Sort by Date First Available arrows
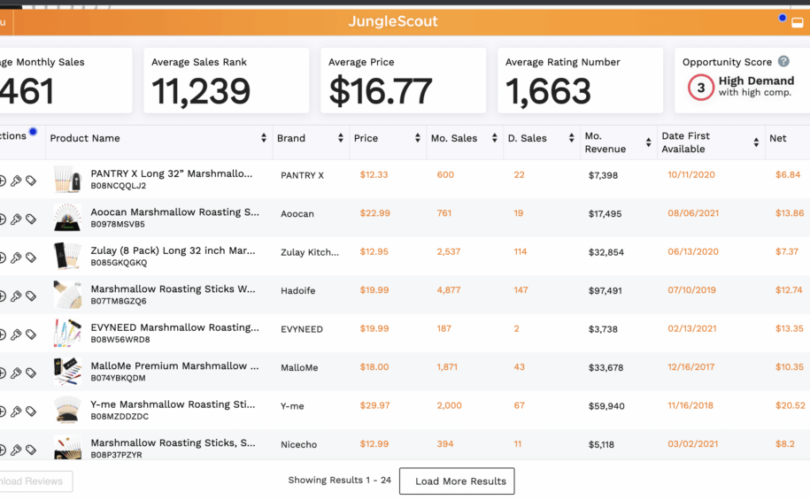 756,143
